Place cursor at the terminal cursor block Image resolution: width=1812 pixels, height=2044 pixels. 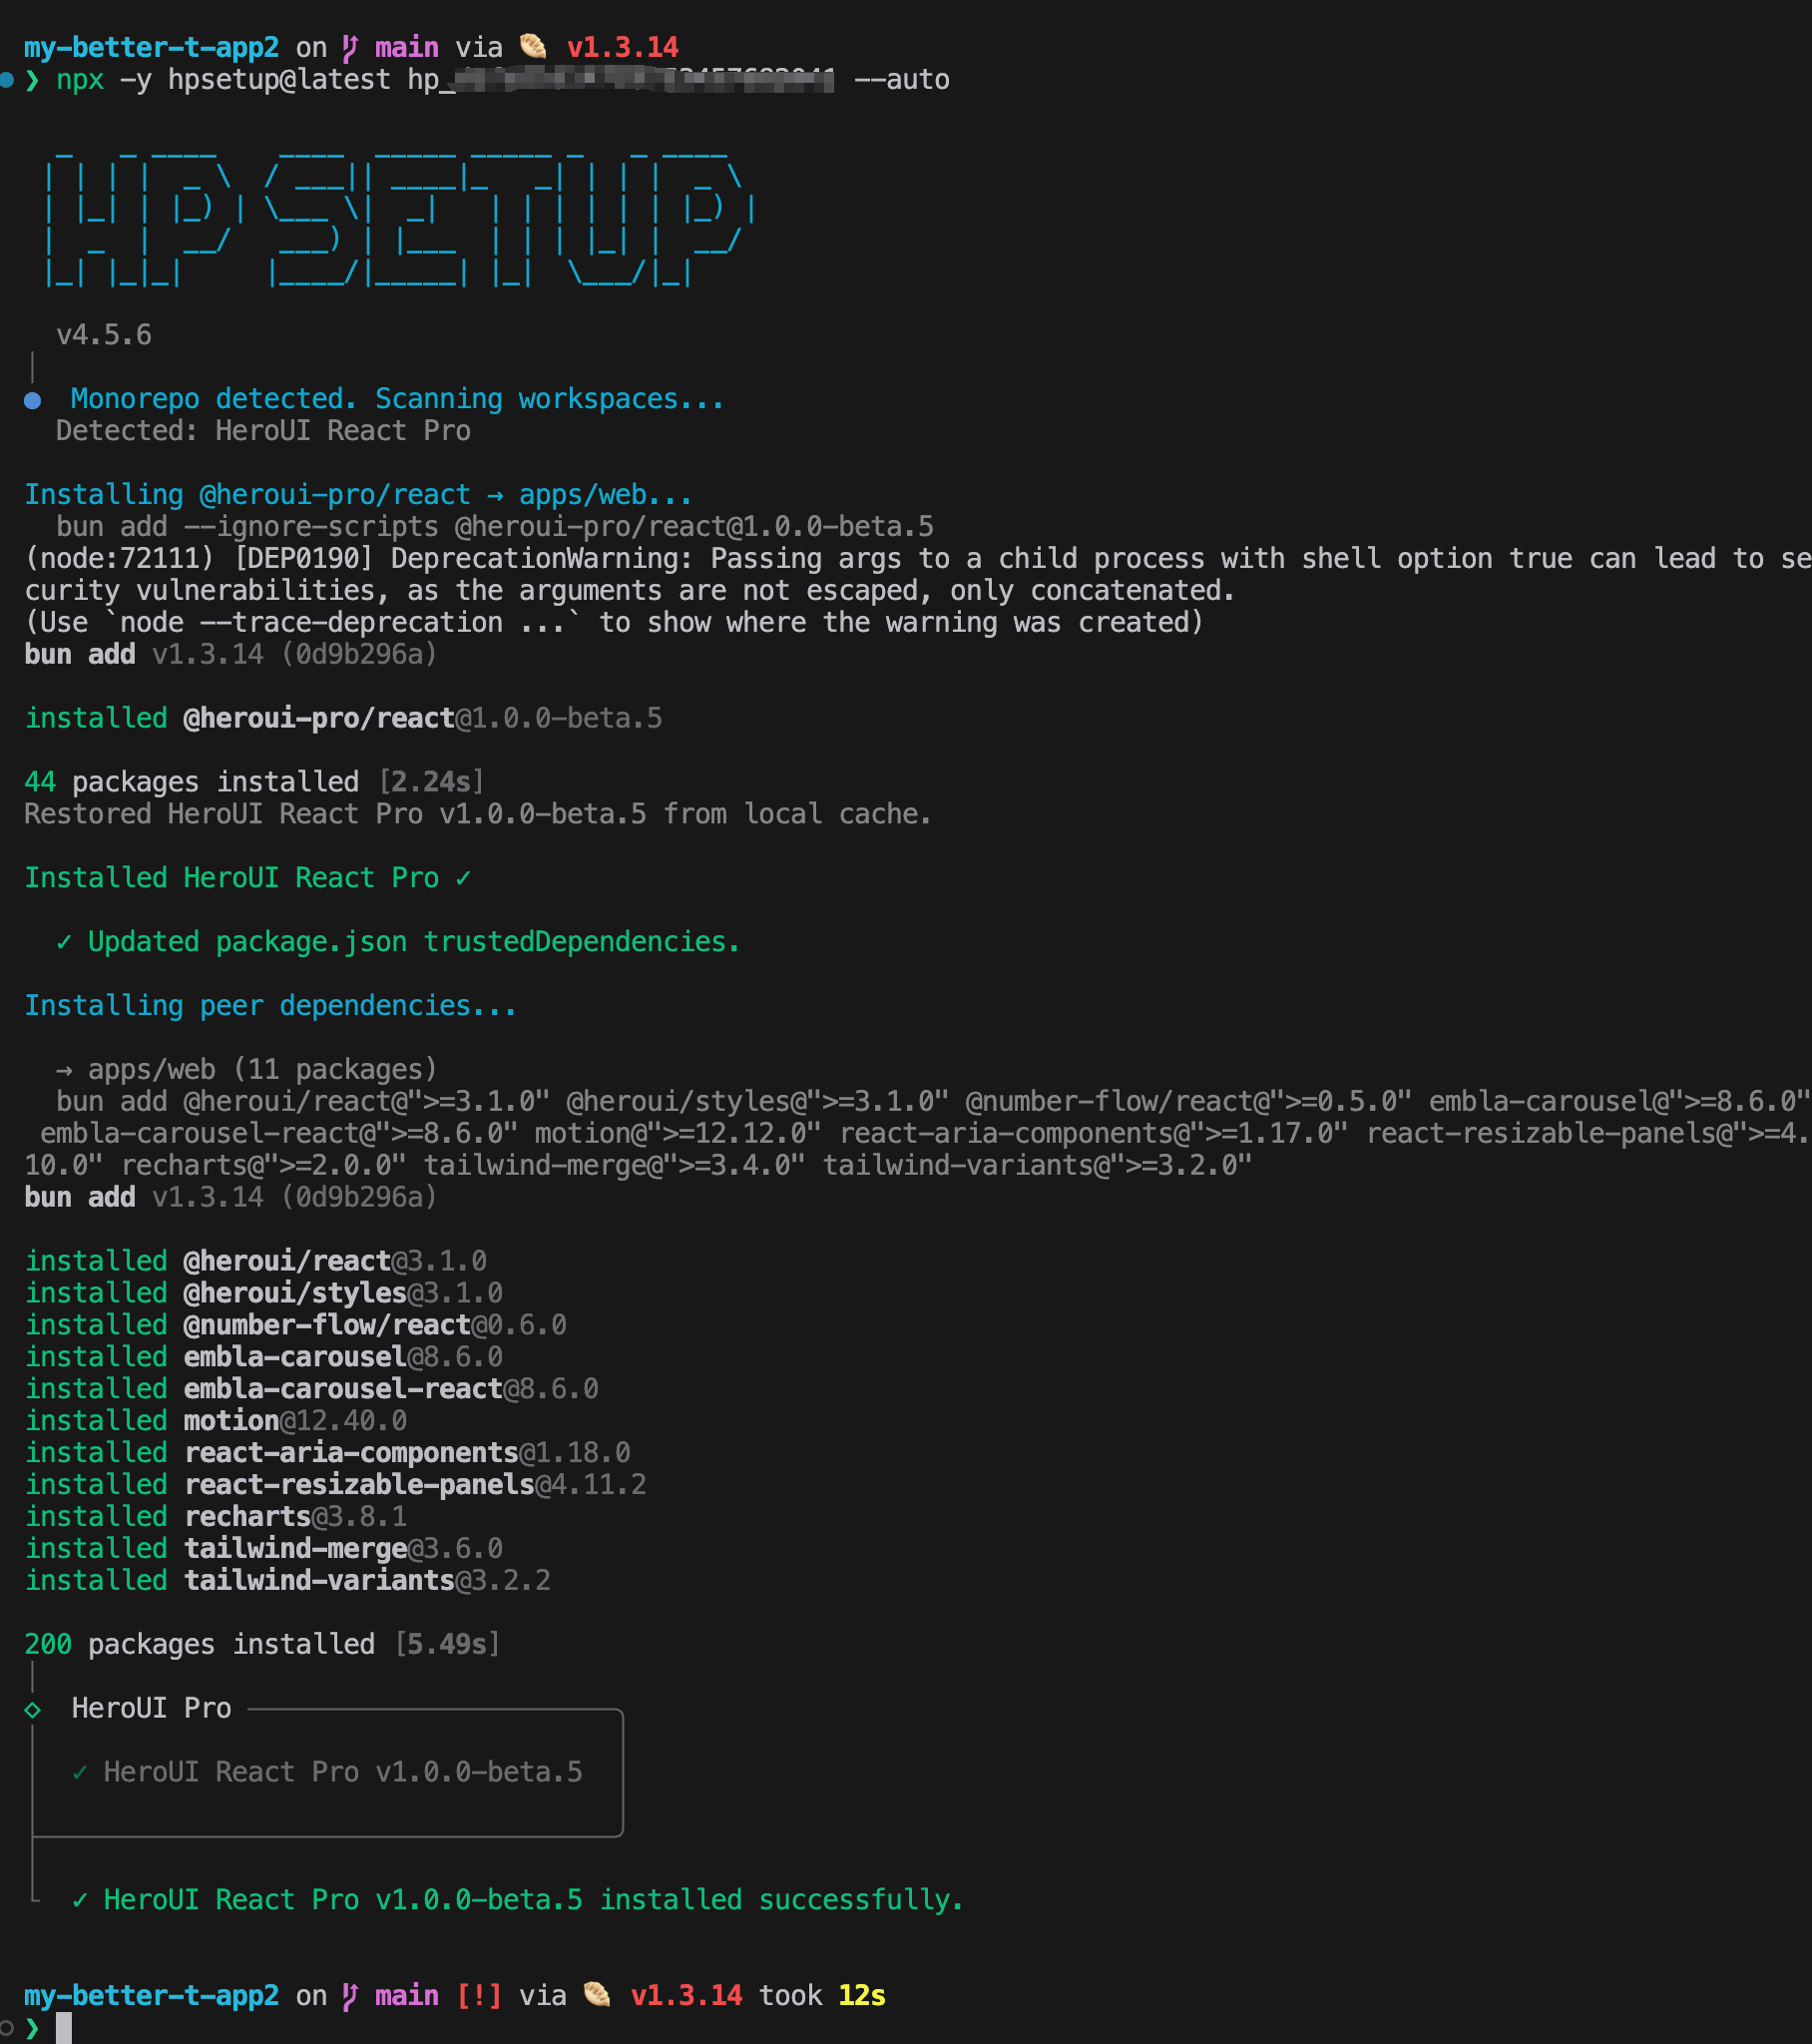click(x=64, y=2028)
